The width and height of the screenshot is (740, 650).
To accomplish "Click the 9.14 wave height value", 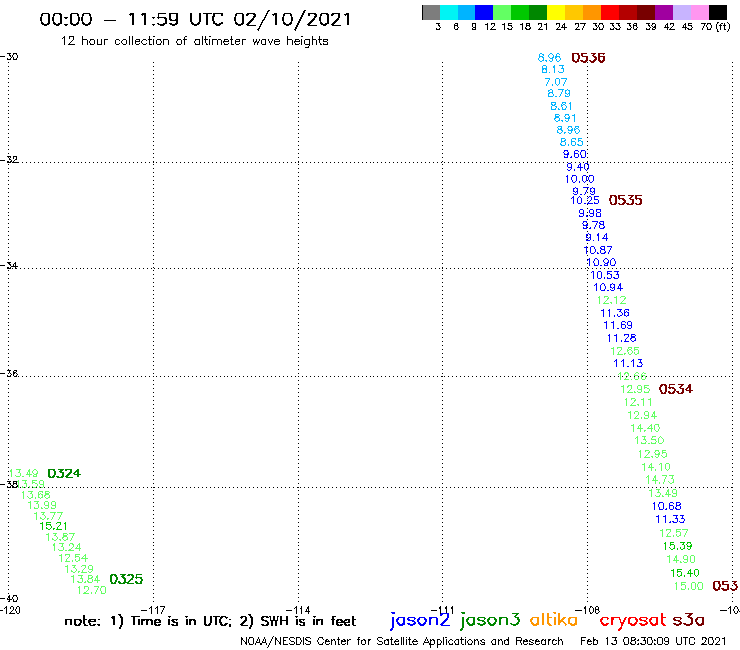I will click(597, 237).
